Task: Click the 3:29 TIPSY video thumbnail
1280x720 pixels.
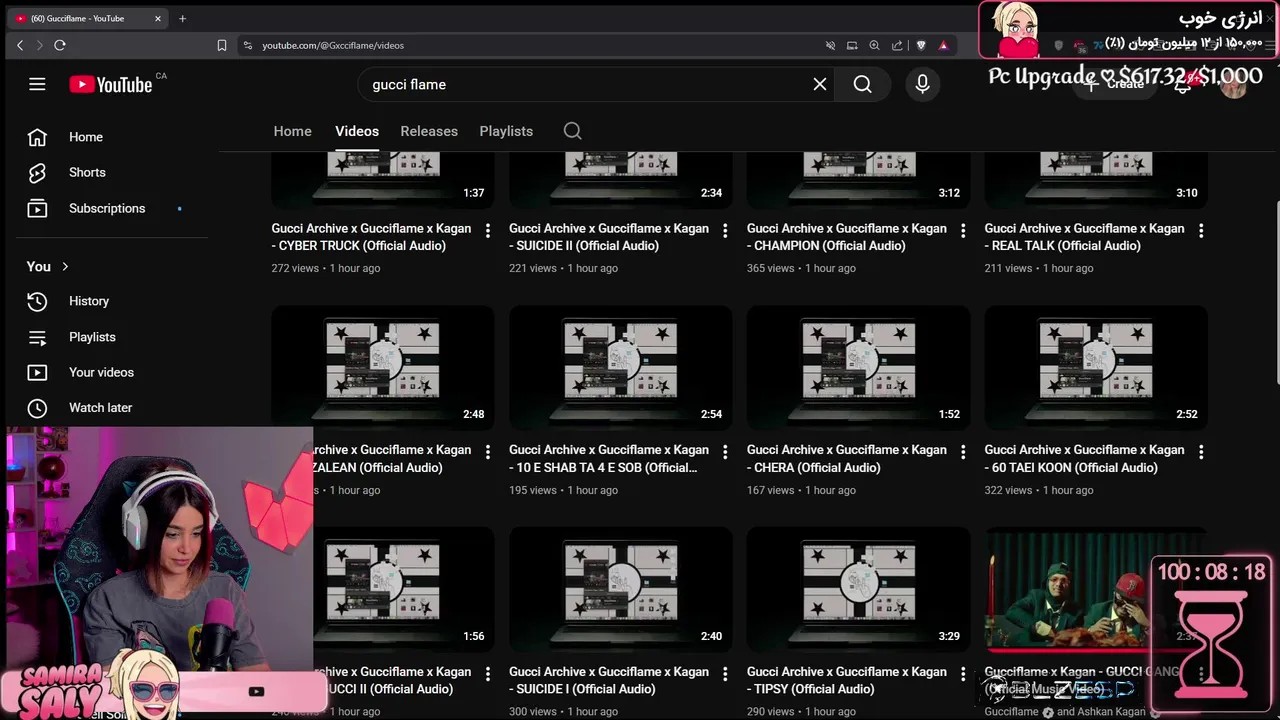Action: 859,590
